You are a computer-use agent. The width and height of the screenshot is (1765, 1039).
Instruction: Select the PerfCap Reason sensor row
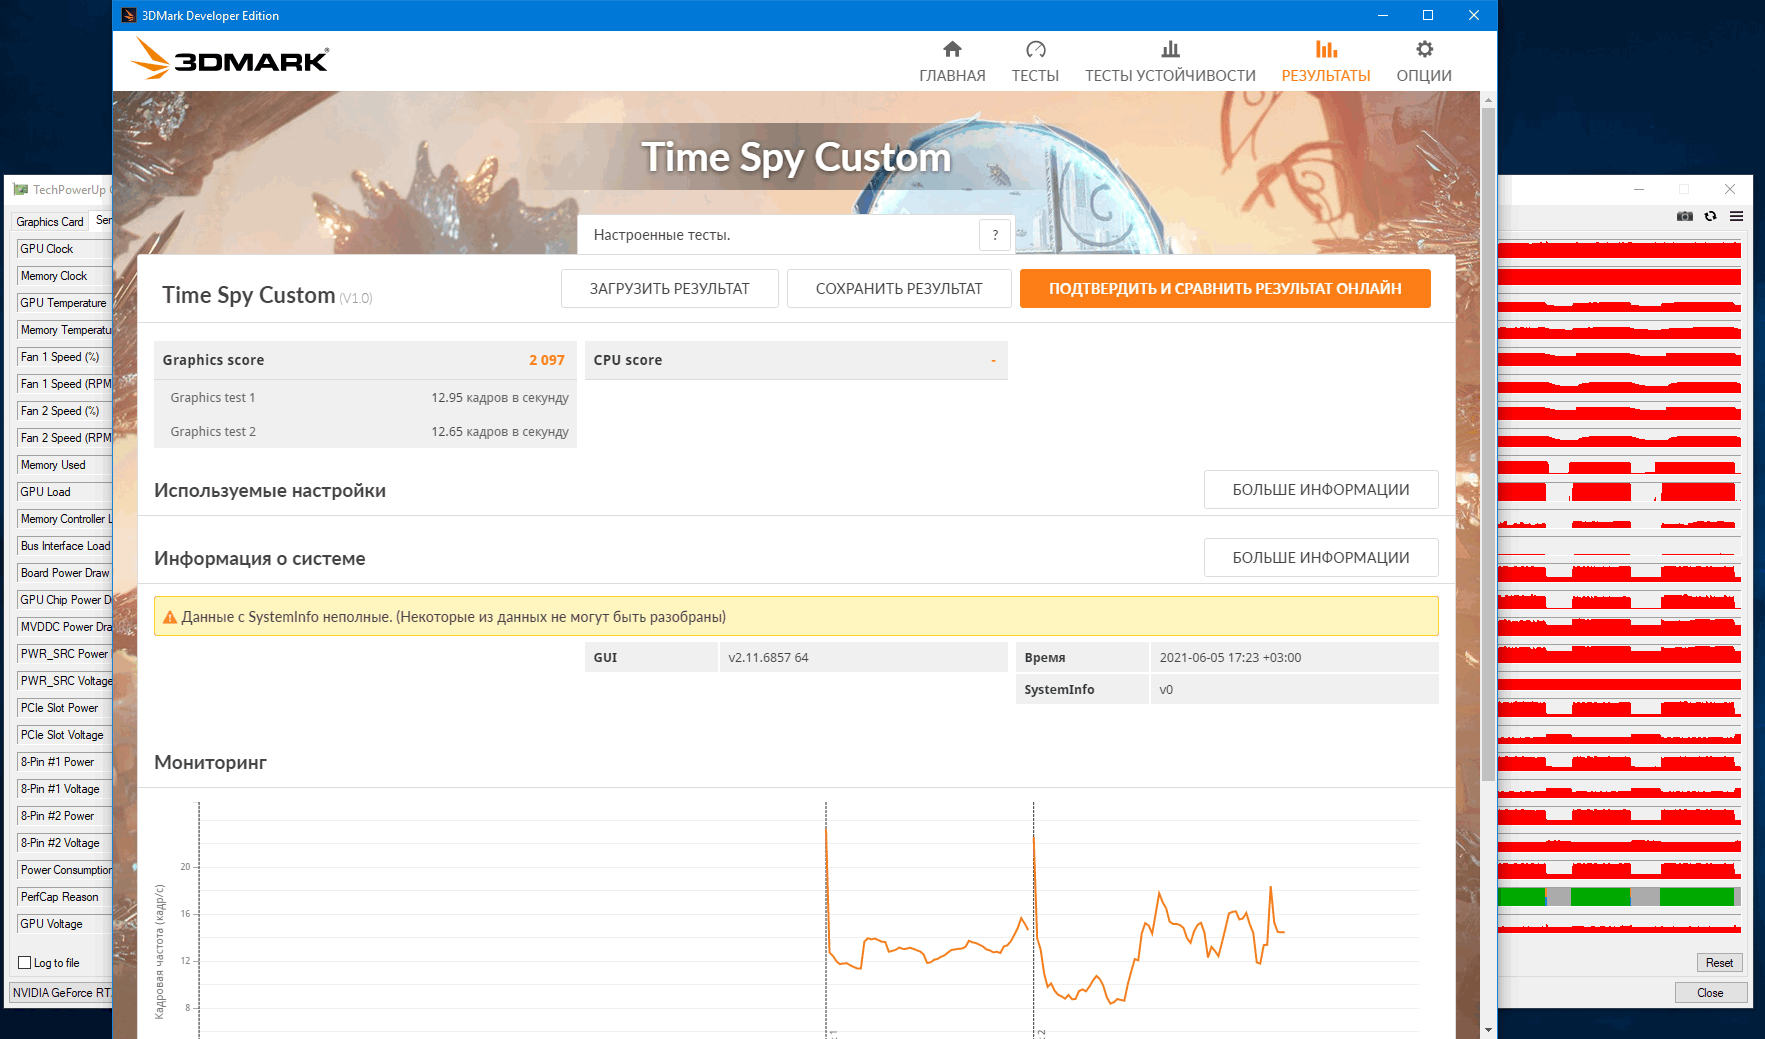(x=64, y=897)
